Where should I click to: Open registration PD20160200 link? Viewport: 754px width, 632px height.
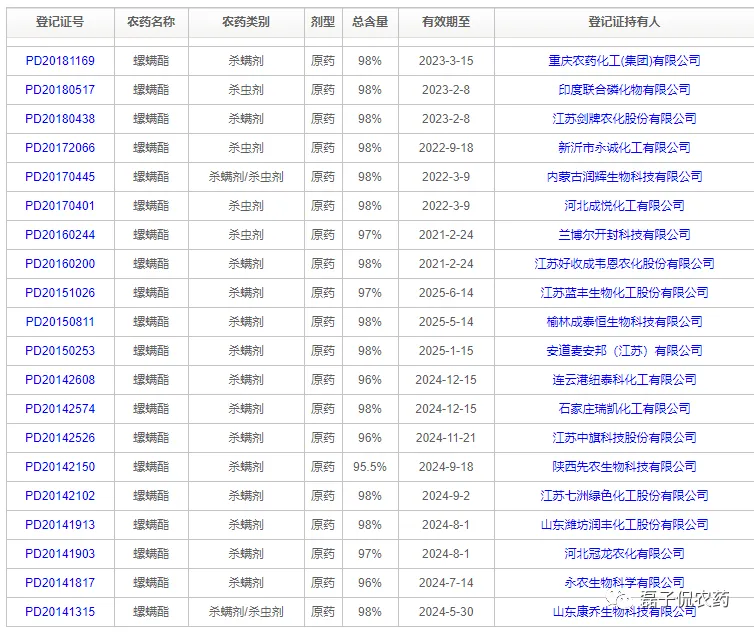click(x=60, y=264)
